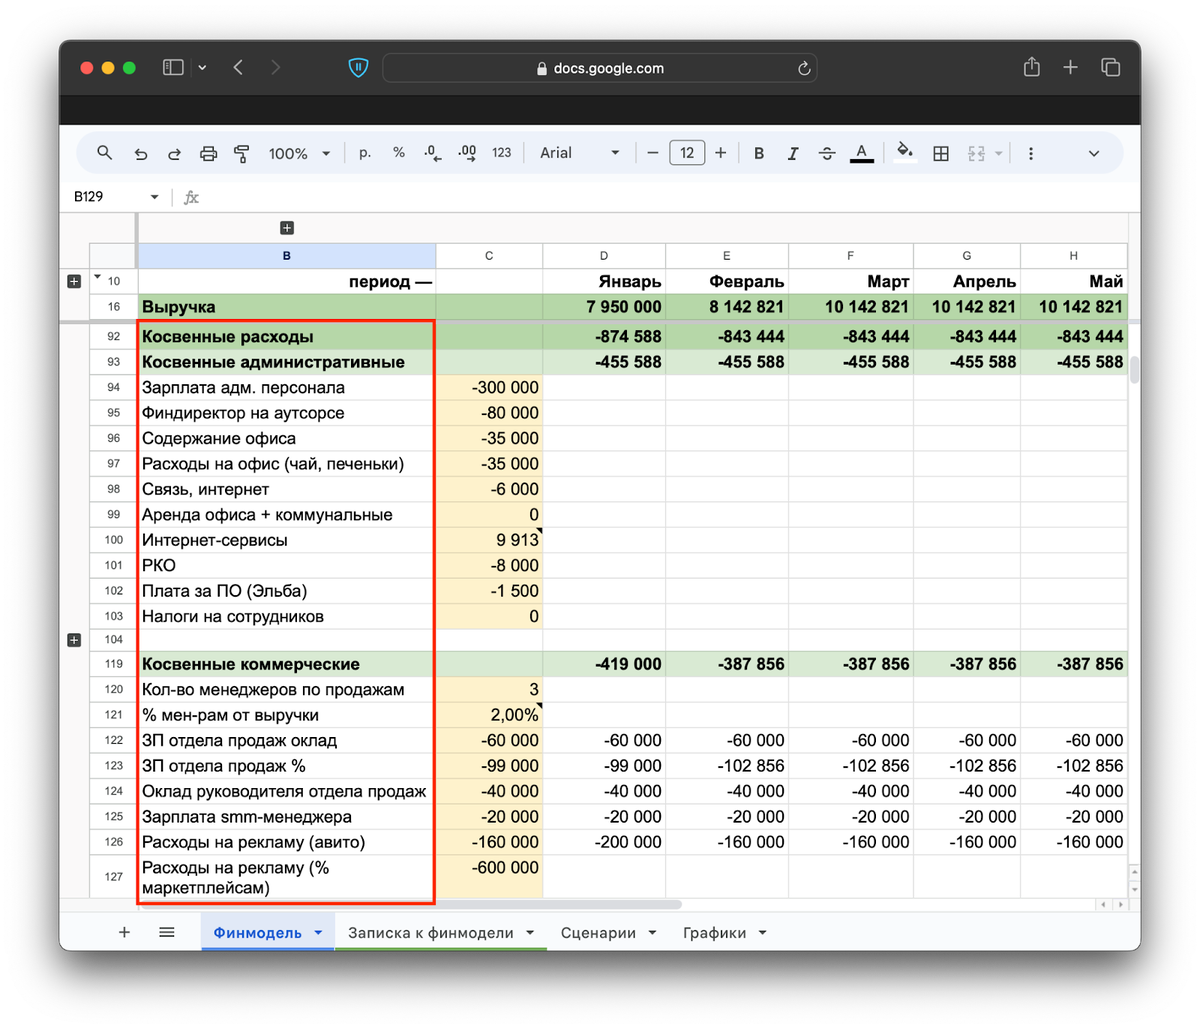Undo the last action with undo arrow
This screenshot has height=1029, width=1200.
pos(141,153)
